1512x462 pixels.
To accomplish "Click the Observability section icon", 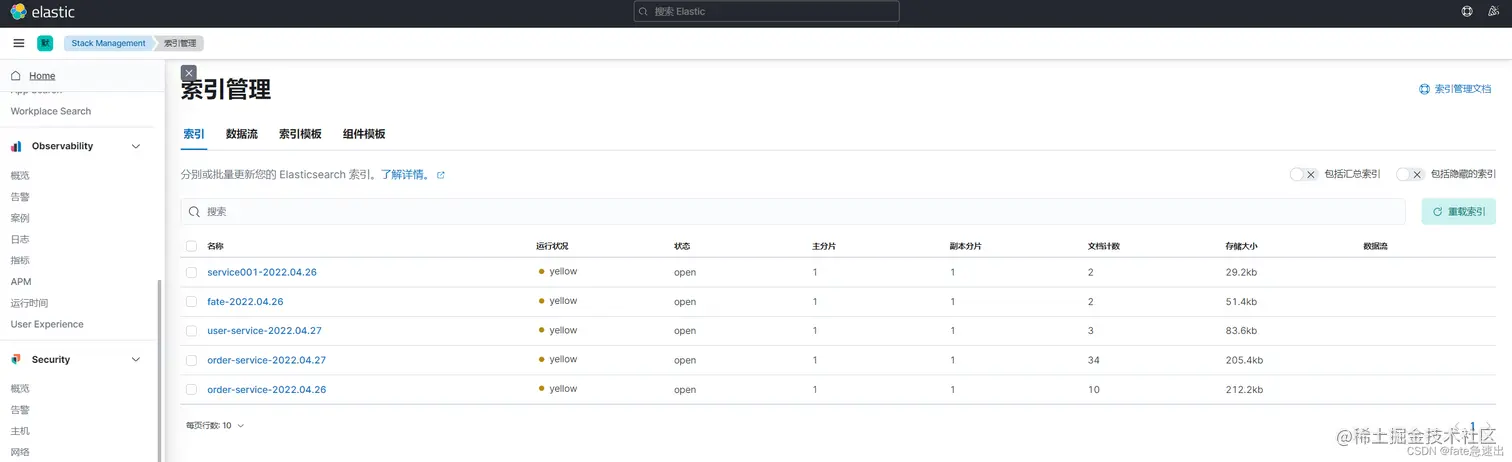I will point(16,146).
